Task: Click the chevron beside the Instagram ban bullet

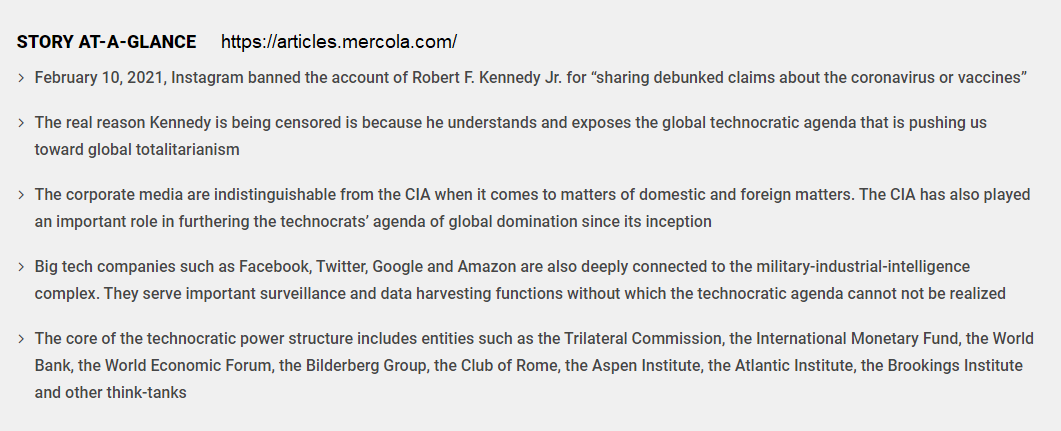Action: (x=22, y=78)
